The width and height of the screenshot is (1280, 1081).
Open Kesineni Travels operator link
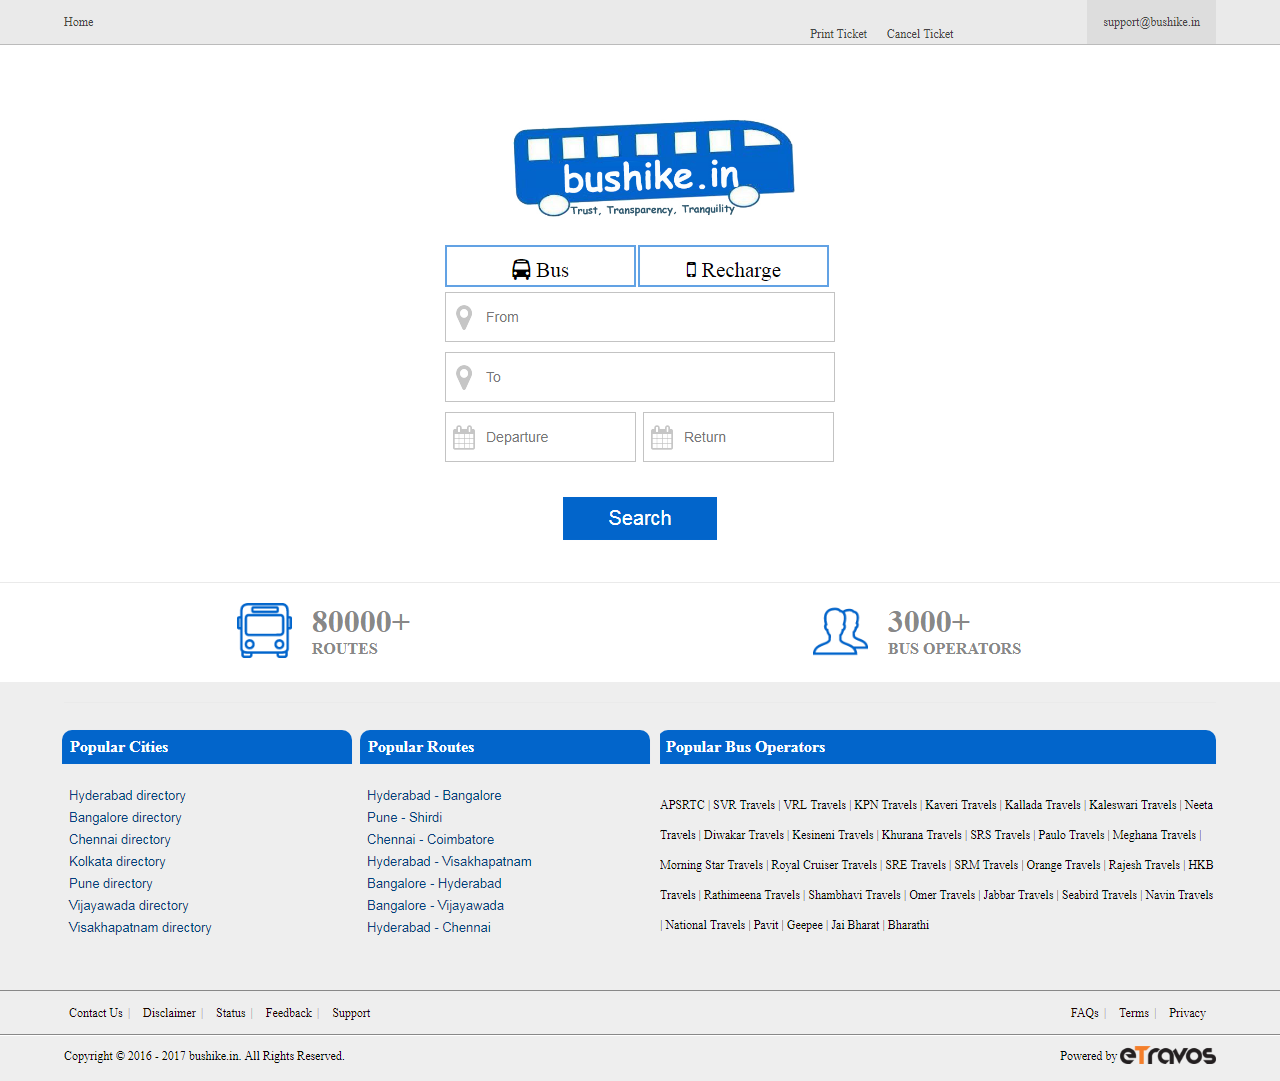(833, 835)
